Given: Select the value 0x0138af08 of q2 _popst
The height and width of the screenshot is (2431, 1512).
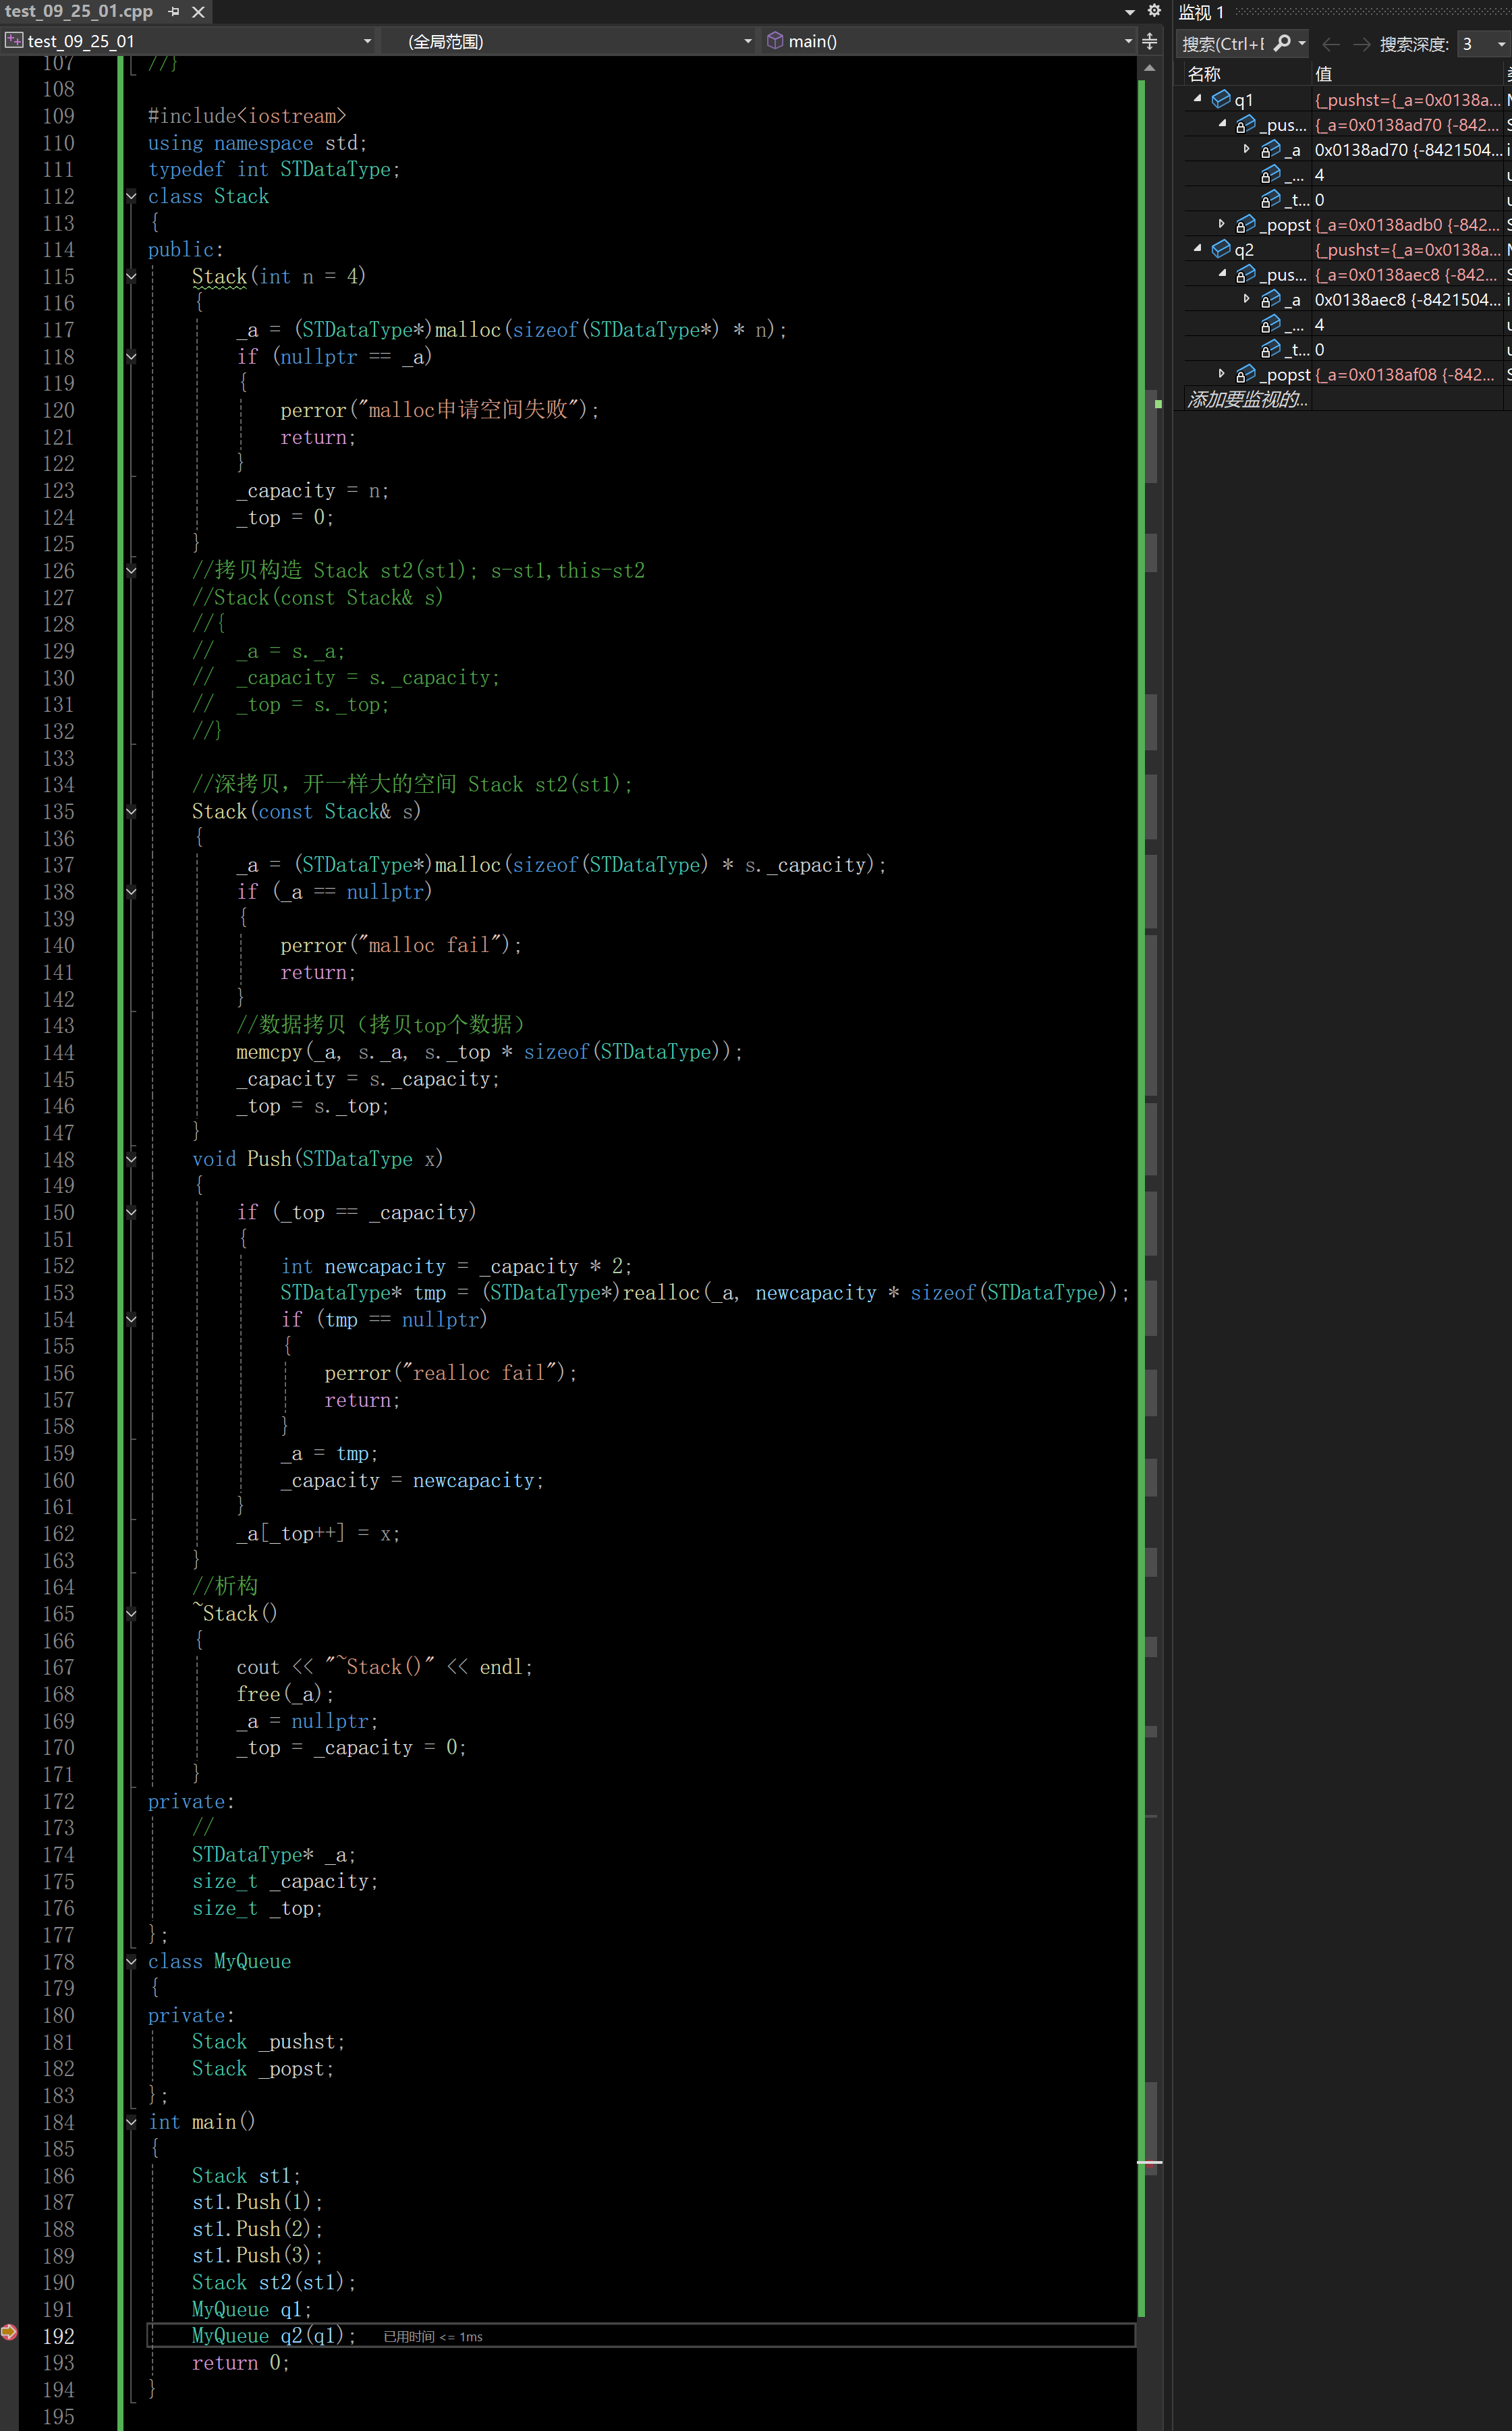Looking at the screenshot, I should [x=1407, y=374].
